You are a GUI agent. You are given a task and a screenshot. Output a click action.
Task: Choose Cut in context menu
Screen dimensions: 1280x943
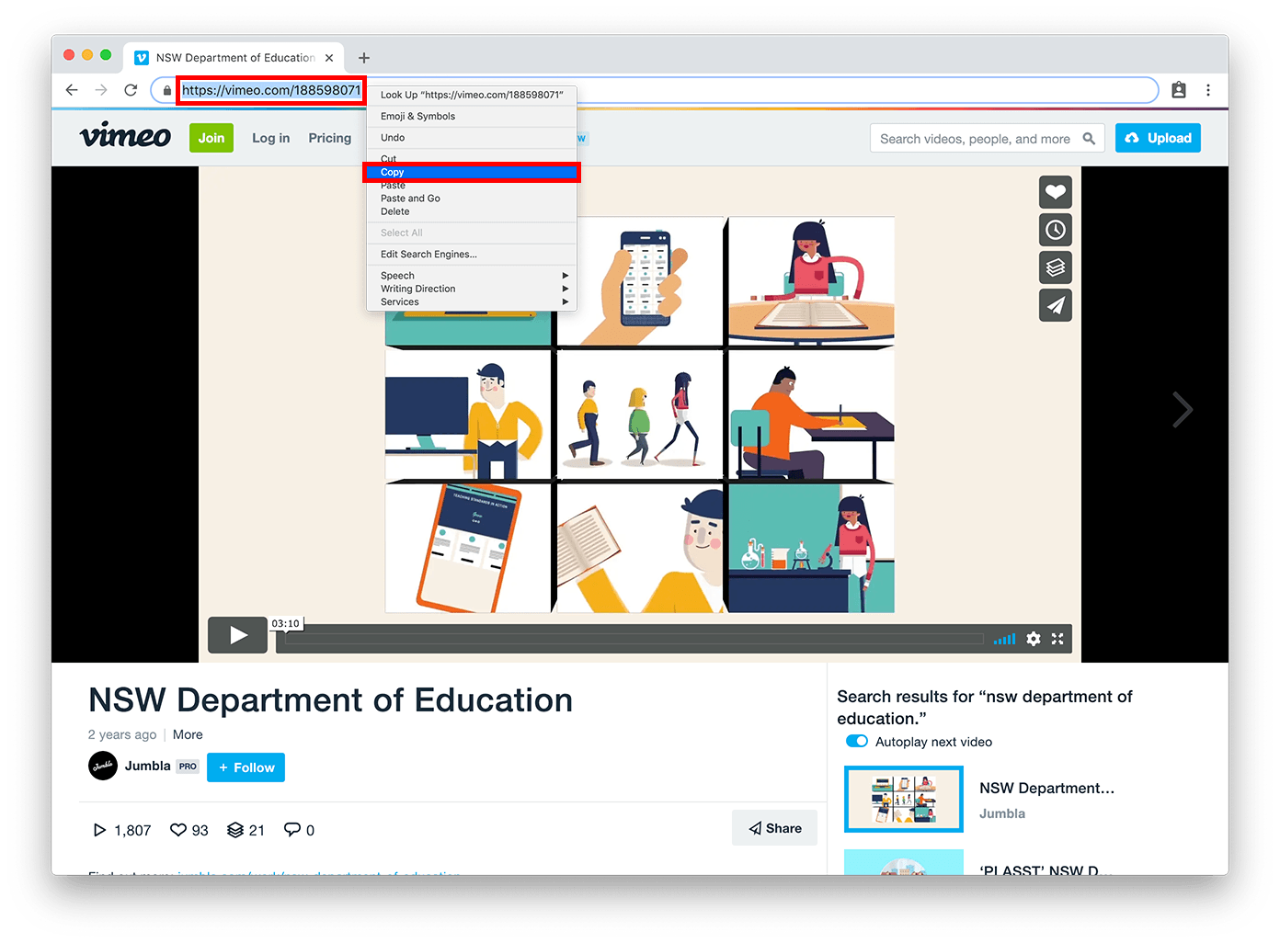pyautogui.click(x=472, y=159)
